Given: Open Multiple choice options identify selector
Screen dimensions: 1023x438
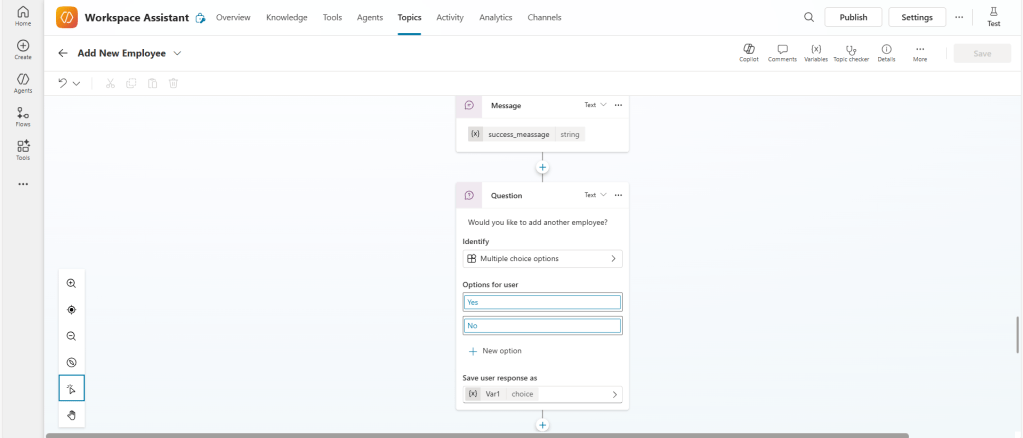Looking at the screenshot, I should point(542,259).
